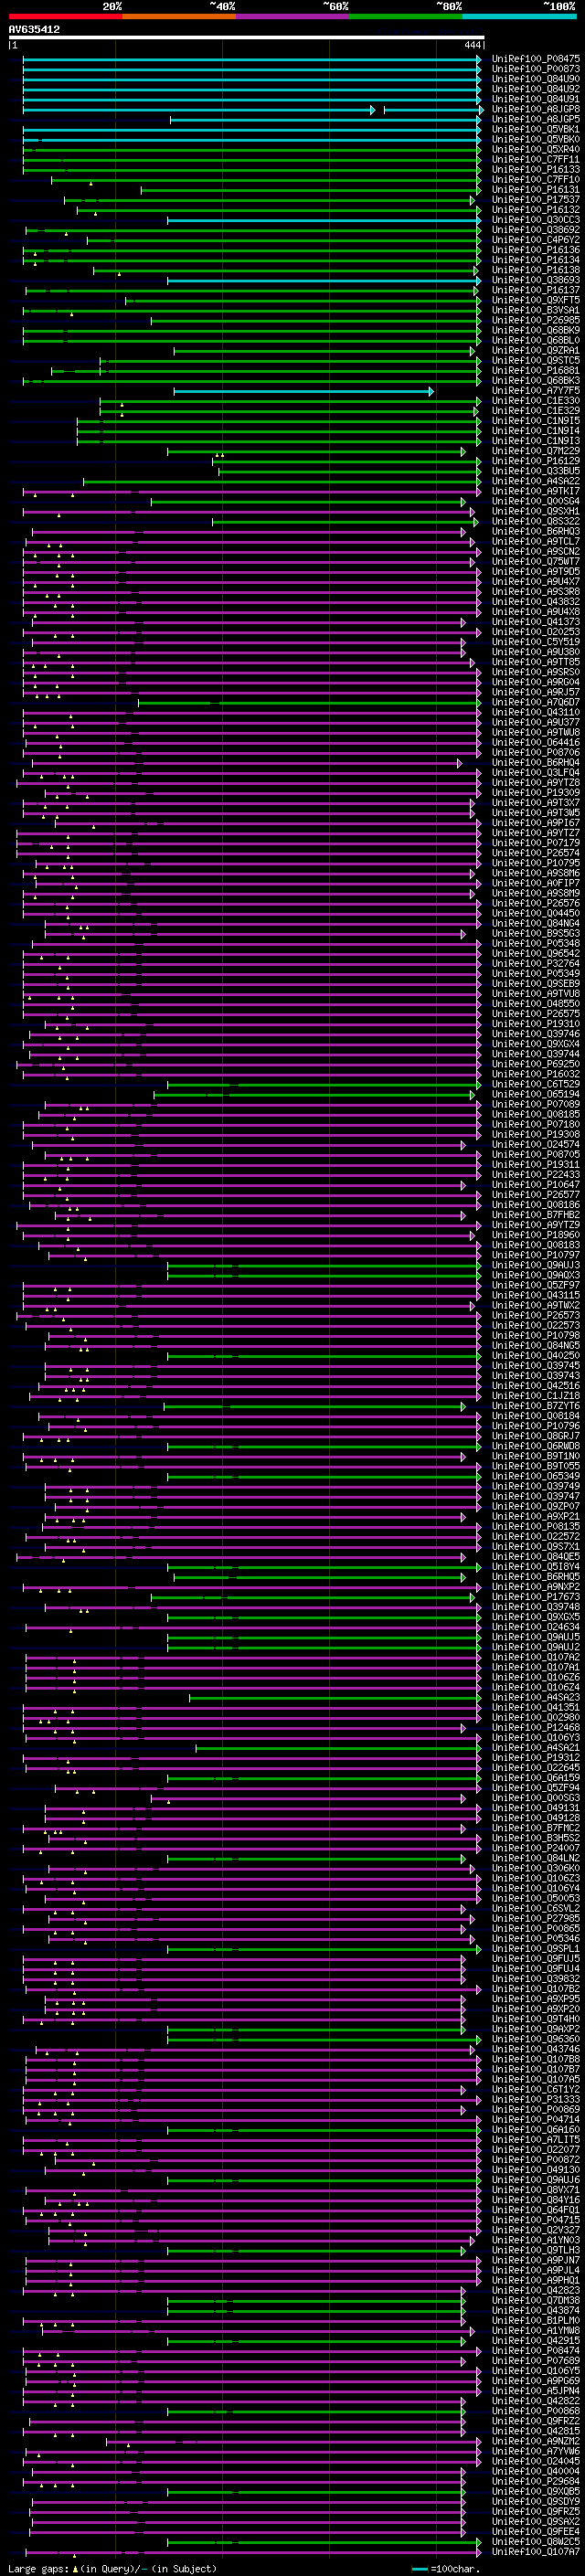Click the red ~20% identity legend bar
Screen dimensions: 585x2576
coord(65,16)
